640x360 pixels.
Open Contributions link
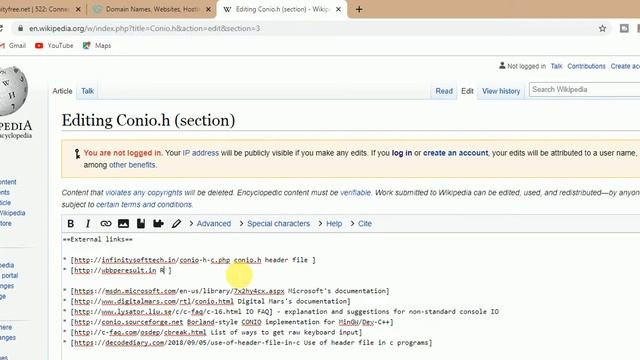(x=586, y=66)
